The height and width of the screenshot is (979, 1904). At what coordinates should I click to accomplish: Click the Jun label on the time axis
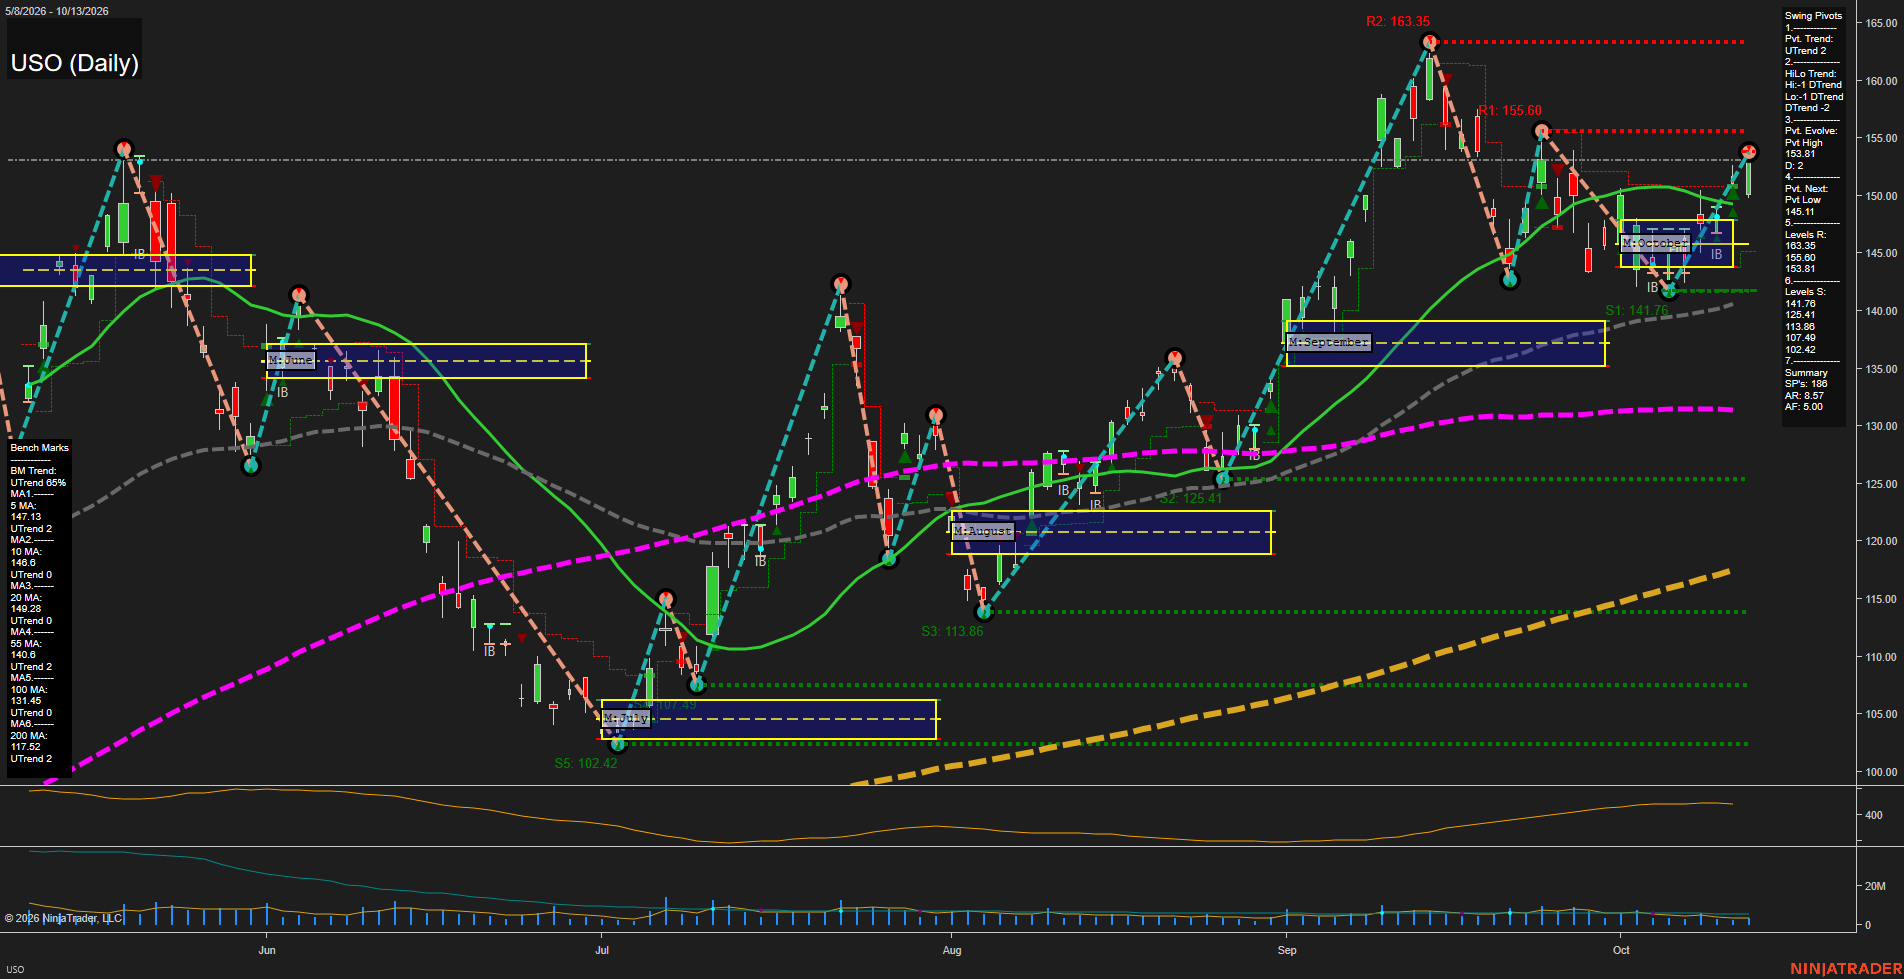pos(267,950)
